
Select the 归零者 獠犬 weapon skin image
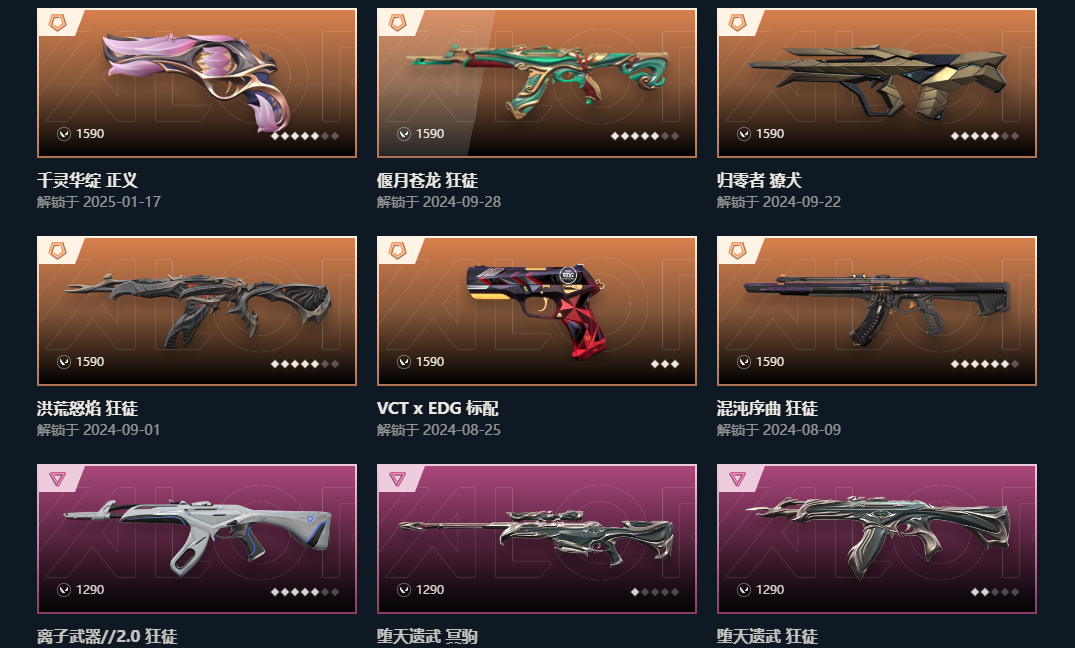coord(877,83)
